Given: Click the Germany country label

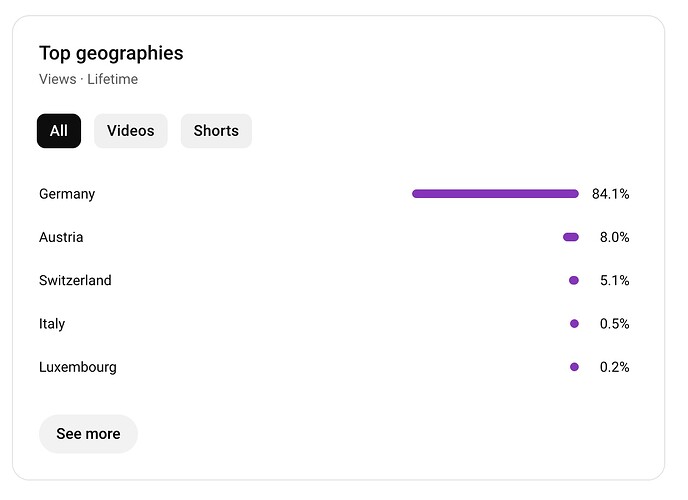Looking at the screenshot, I should point(67,194).
